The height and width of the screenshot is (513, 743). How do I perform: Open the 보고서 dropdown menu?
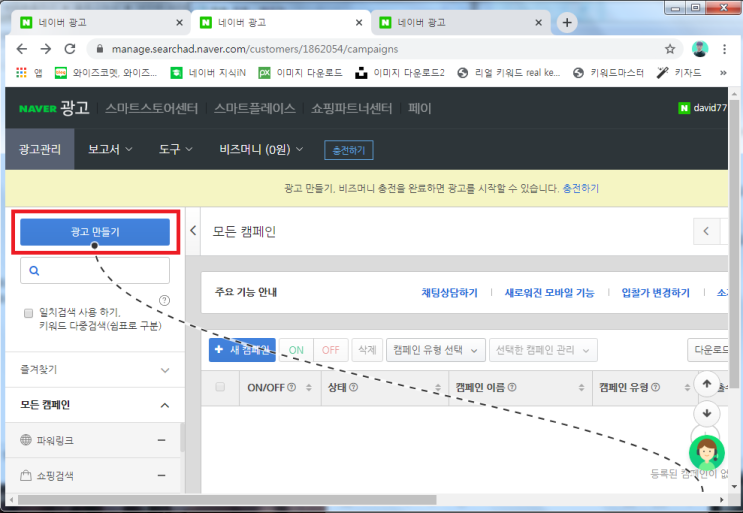click(110, 149)
